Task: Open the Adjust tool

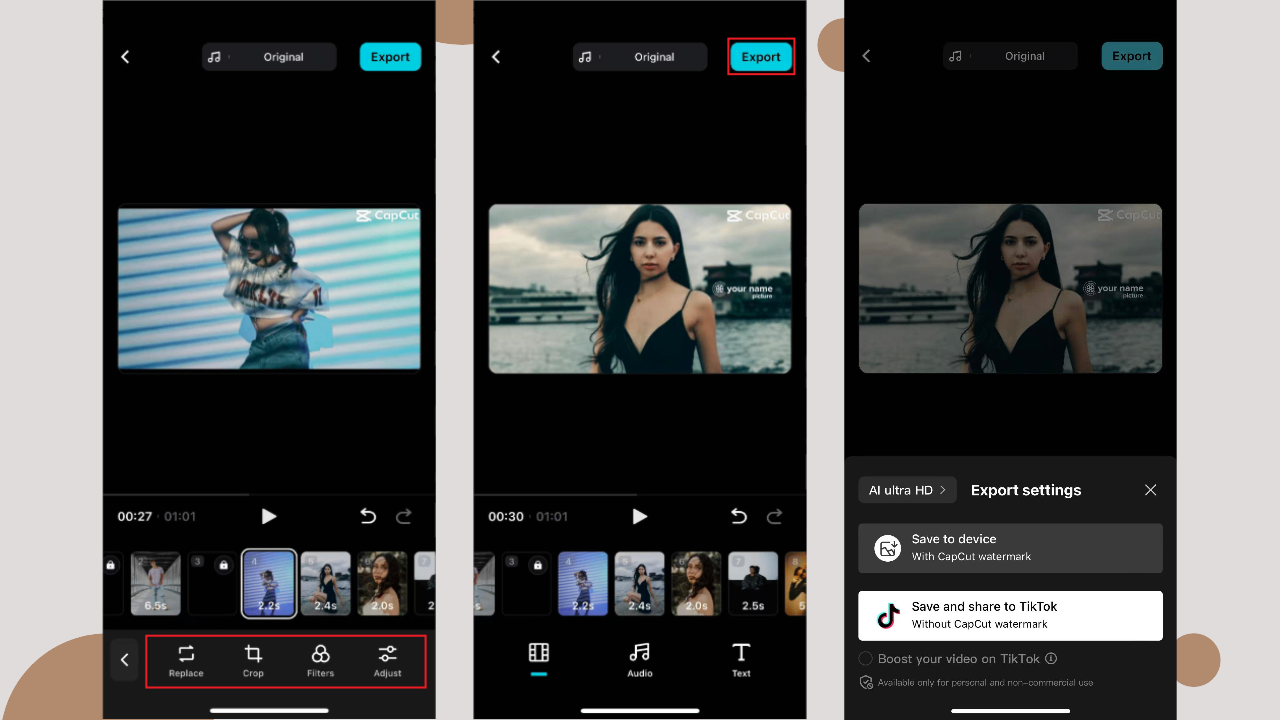Action: (x=387, y=661)
